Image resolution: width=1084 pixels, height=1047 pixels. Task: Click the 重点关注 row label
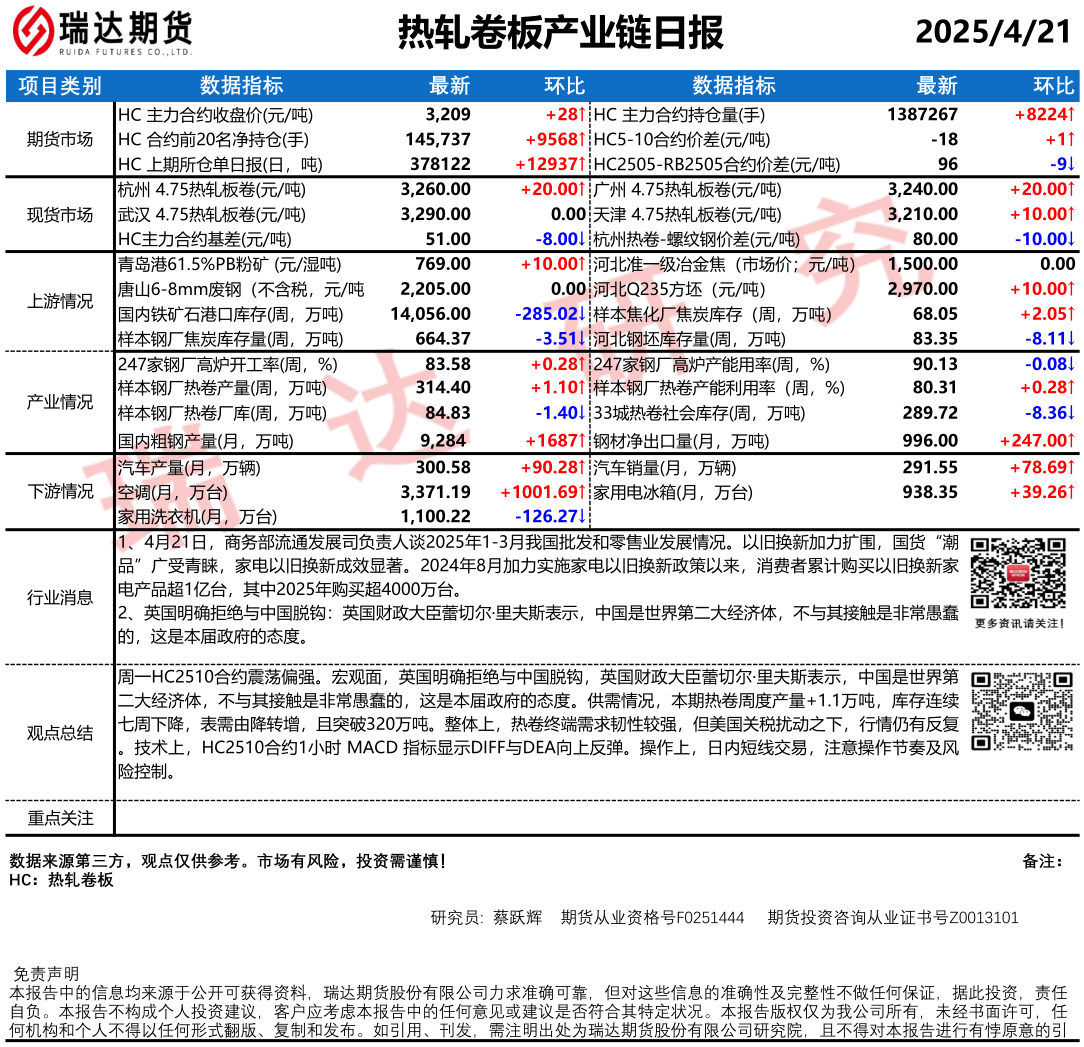60,818
